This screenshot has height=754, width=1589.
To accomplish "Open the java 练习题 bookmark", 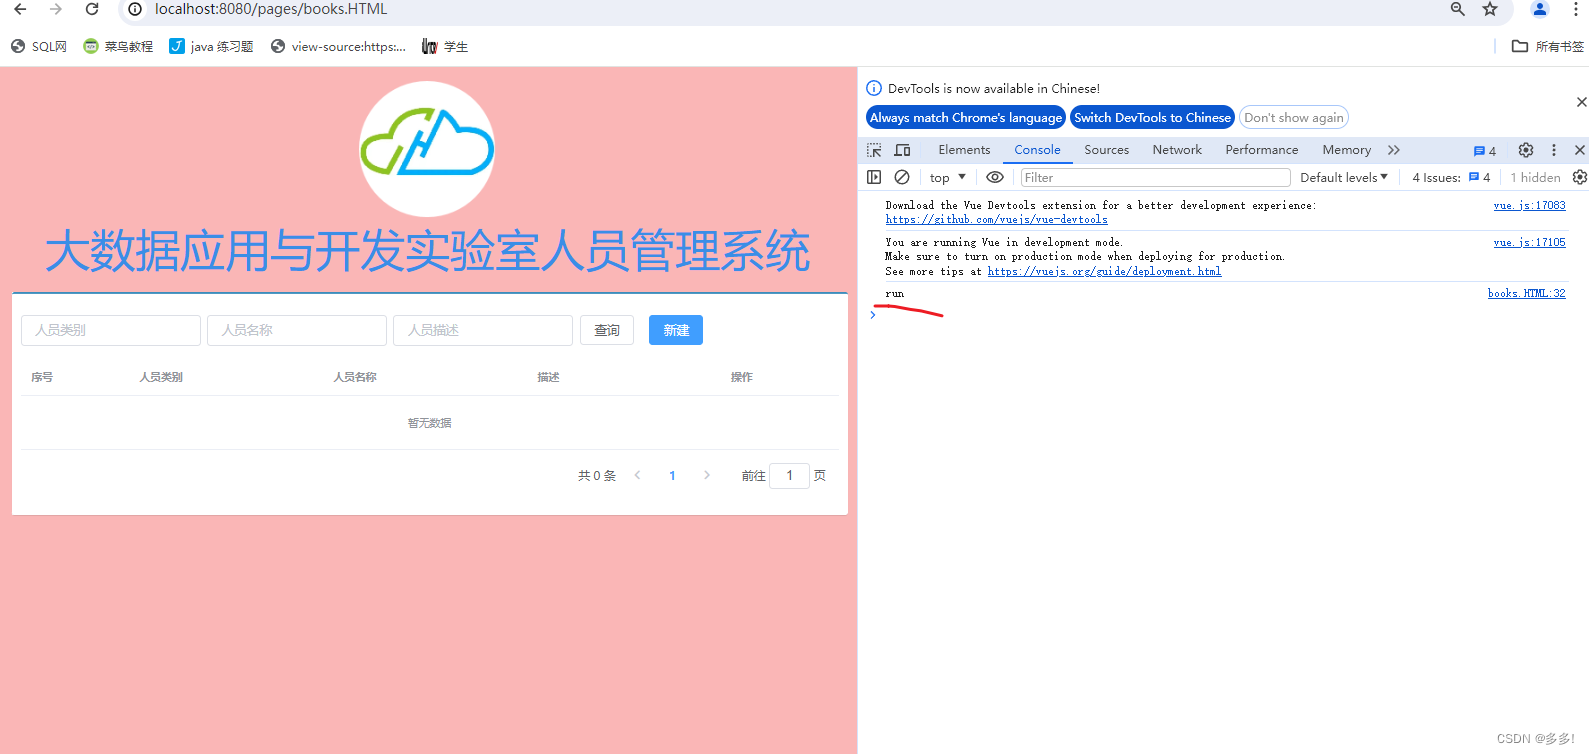I will coord(211,46).
